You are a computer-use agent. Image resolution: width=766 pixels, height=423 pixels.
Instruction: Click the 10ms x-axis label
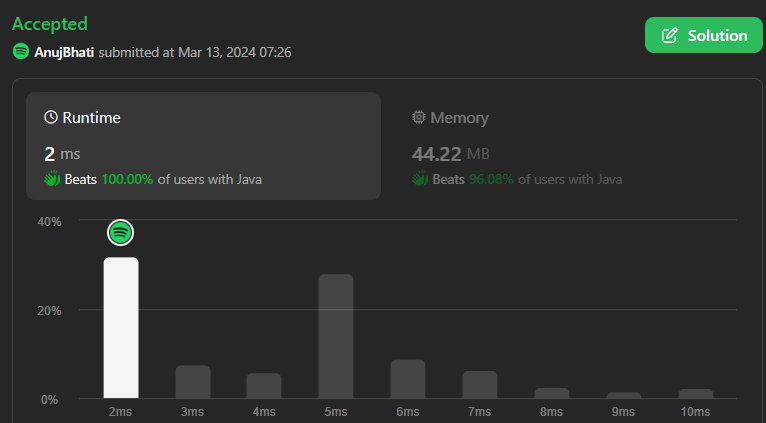(696, 412)
